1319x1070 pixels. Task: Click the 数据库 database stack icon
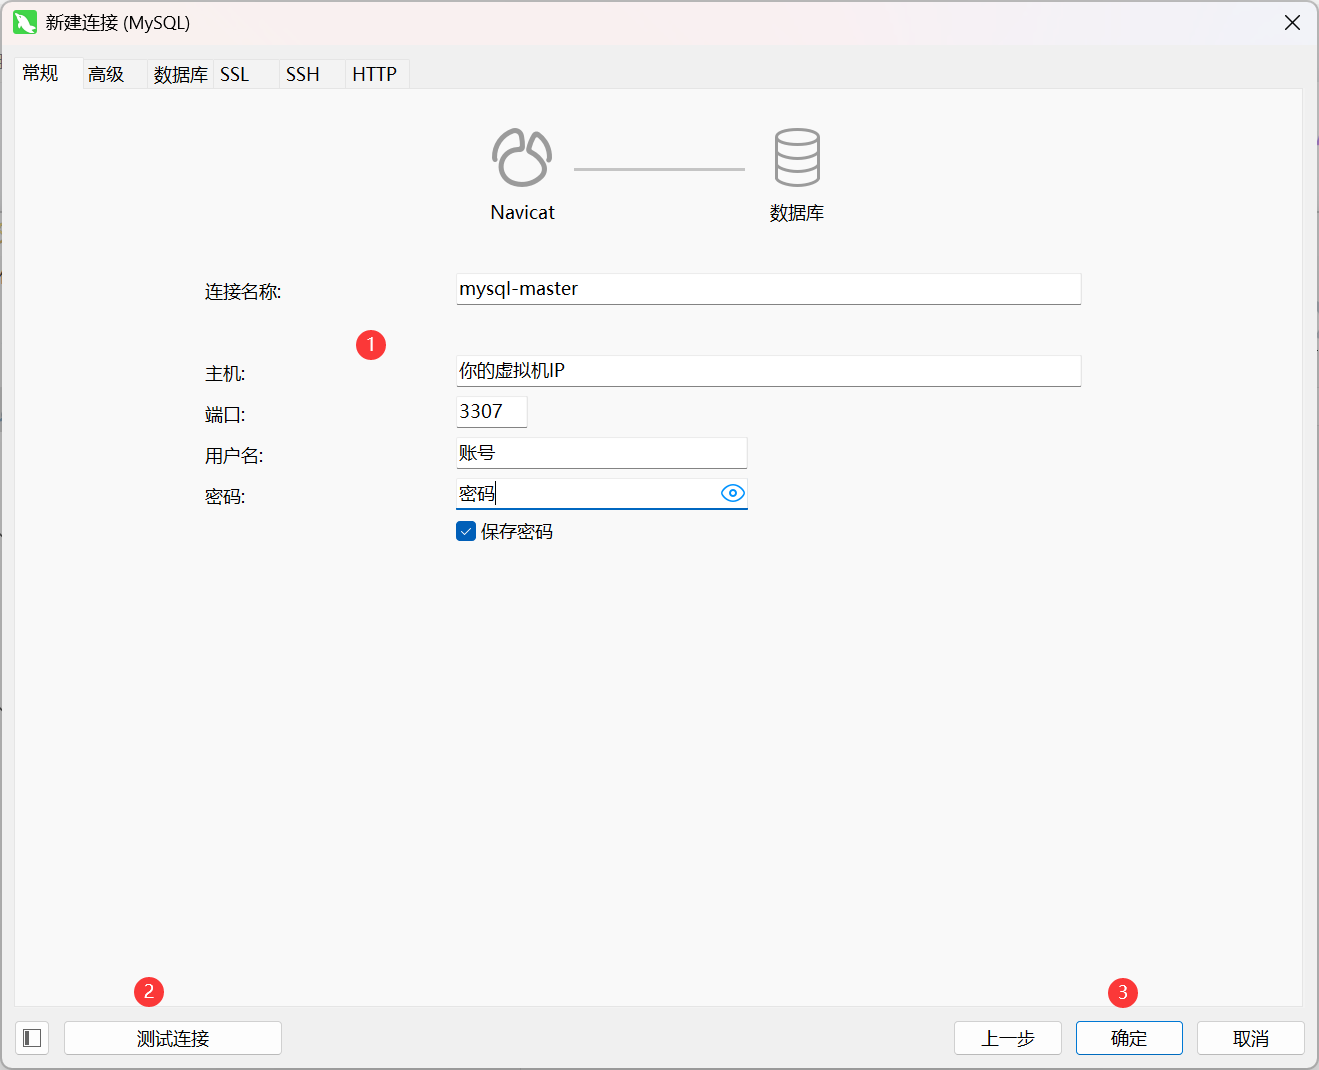(797, 156)
